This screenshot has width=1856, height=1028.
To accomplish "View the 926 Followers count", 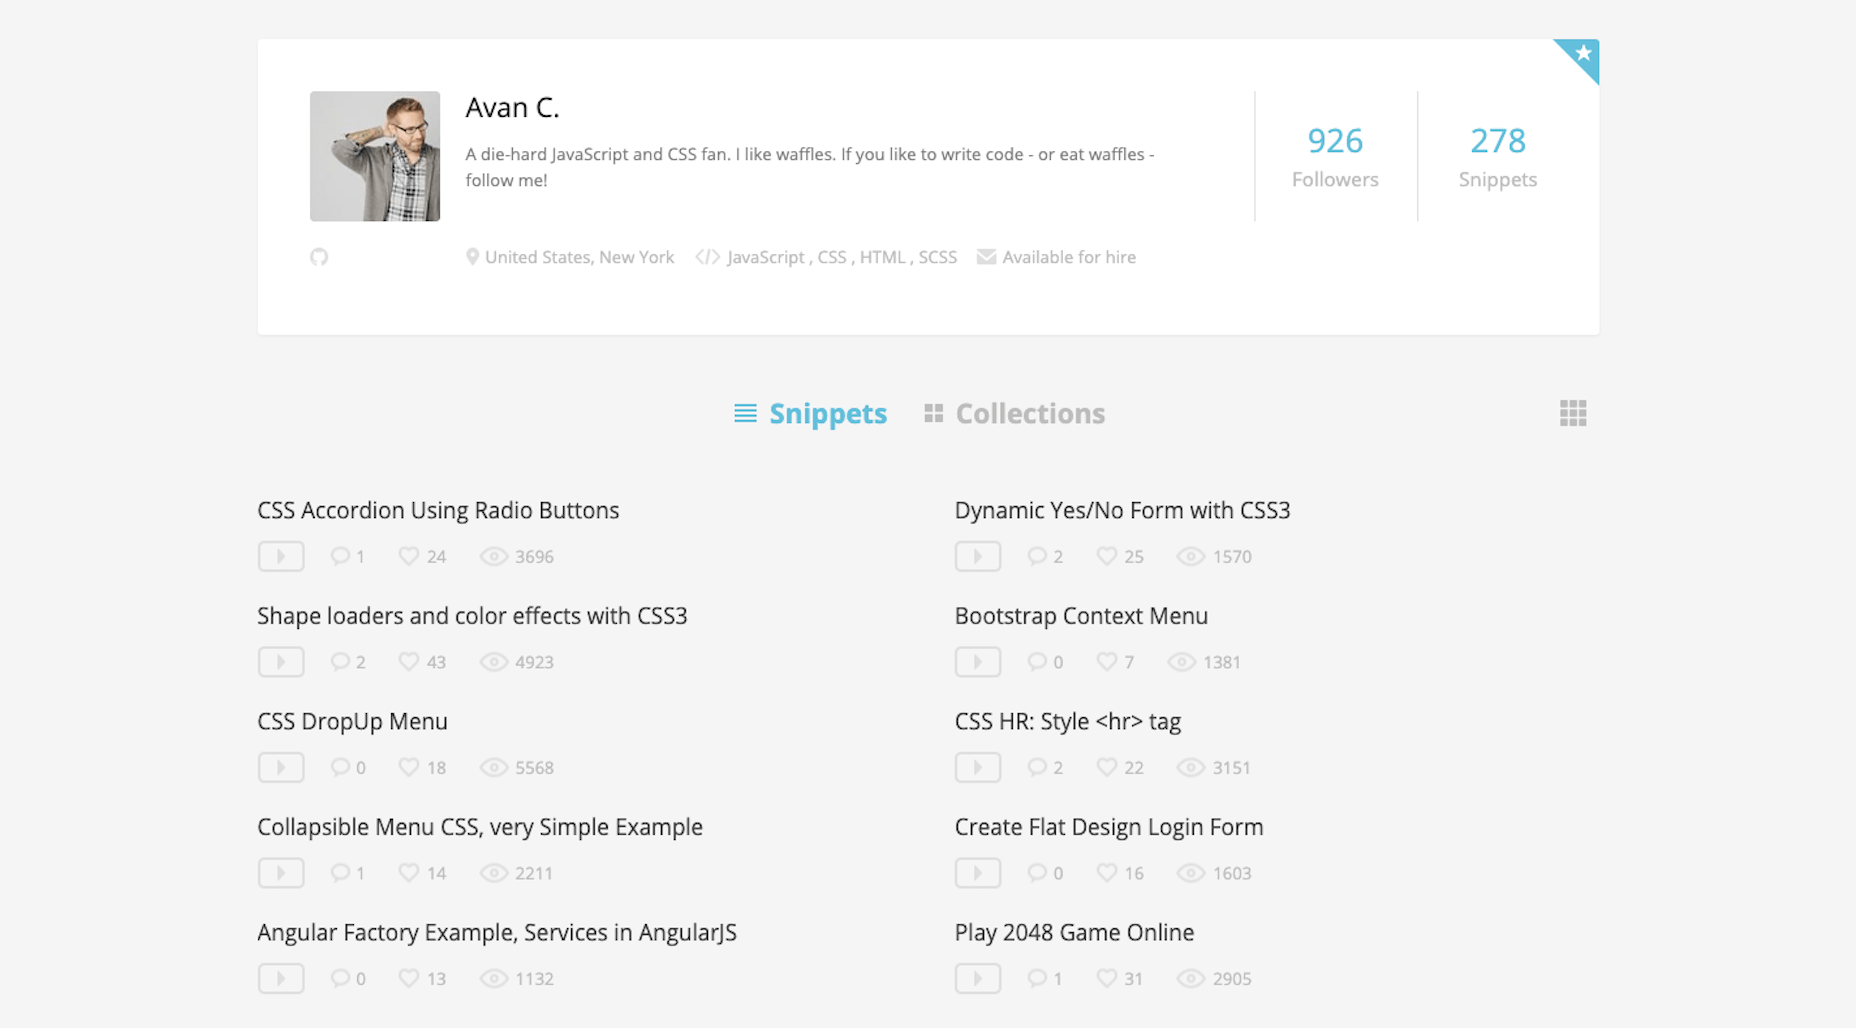I will [1335, 156].
